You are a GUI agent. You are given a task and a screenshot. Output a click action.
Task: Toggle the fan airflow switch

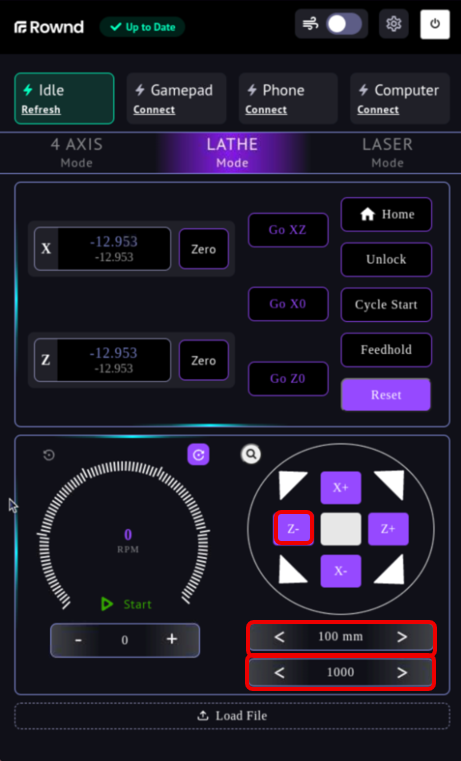[x=344, y=24]
